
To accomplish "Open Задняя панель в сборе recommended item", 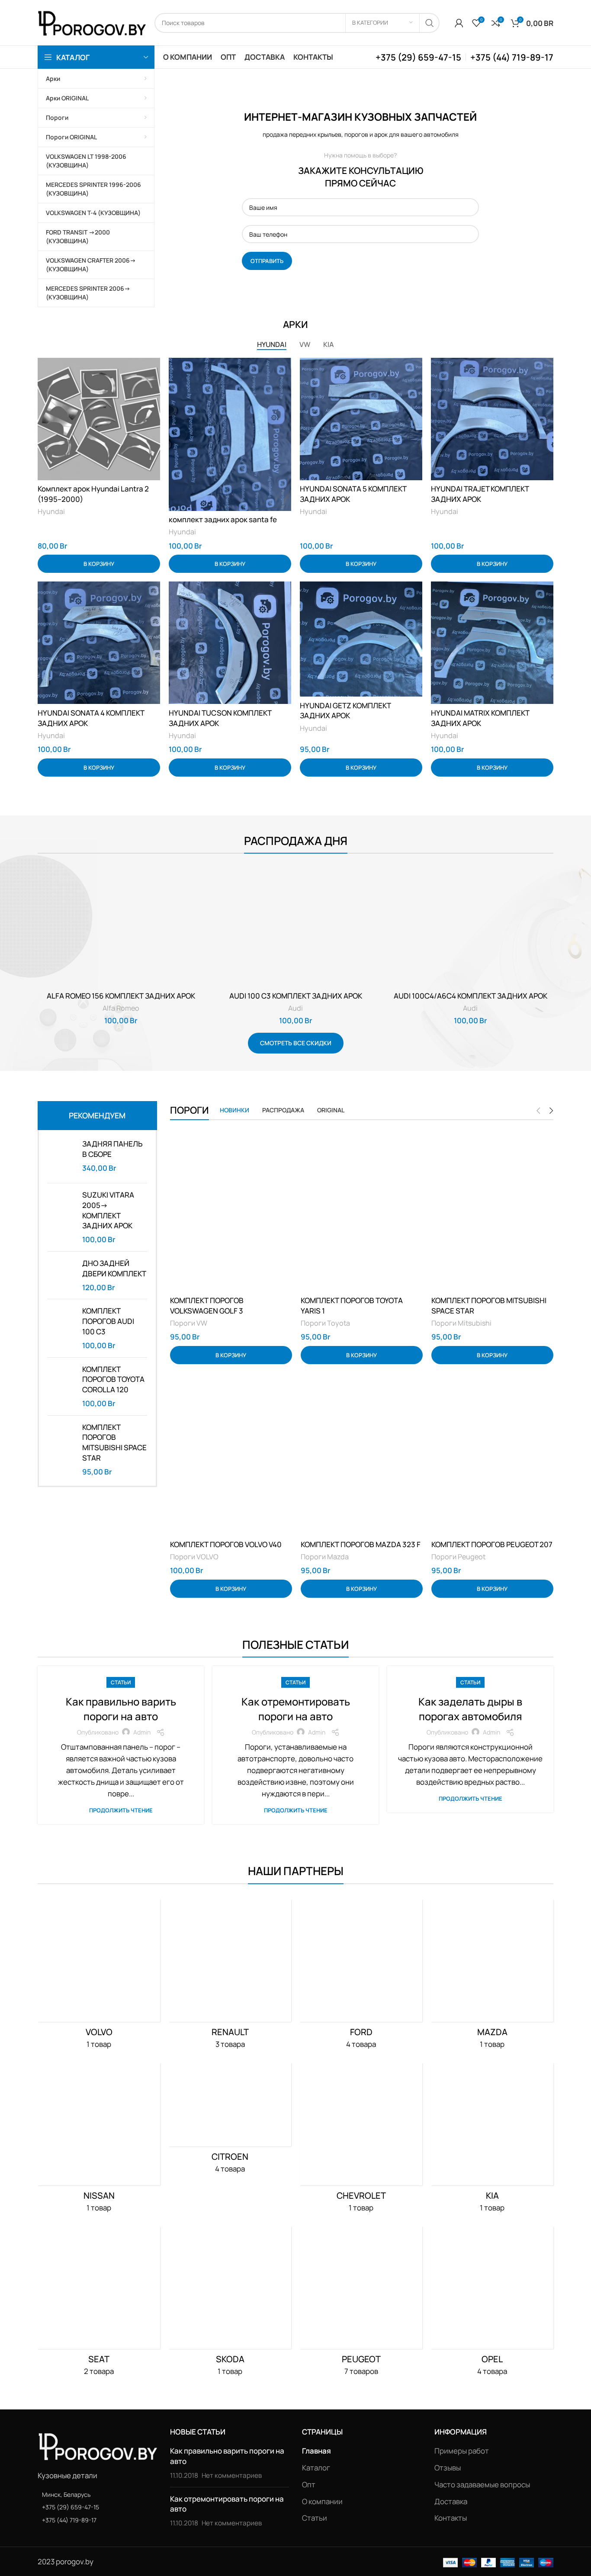I will tap(112, 1149).
